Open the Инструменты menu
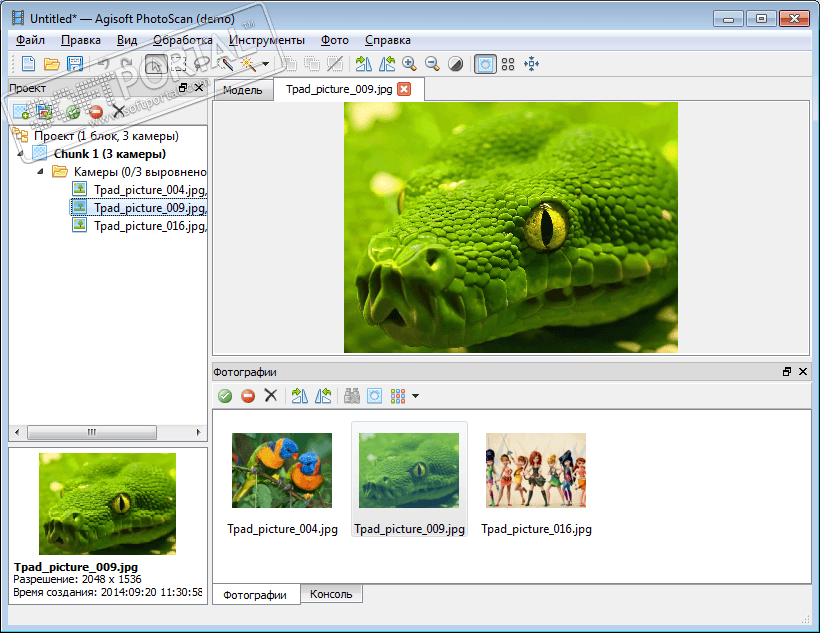The height and width of the screenshot is (633, 820). click(267, 40)
